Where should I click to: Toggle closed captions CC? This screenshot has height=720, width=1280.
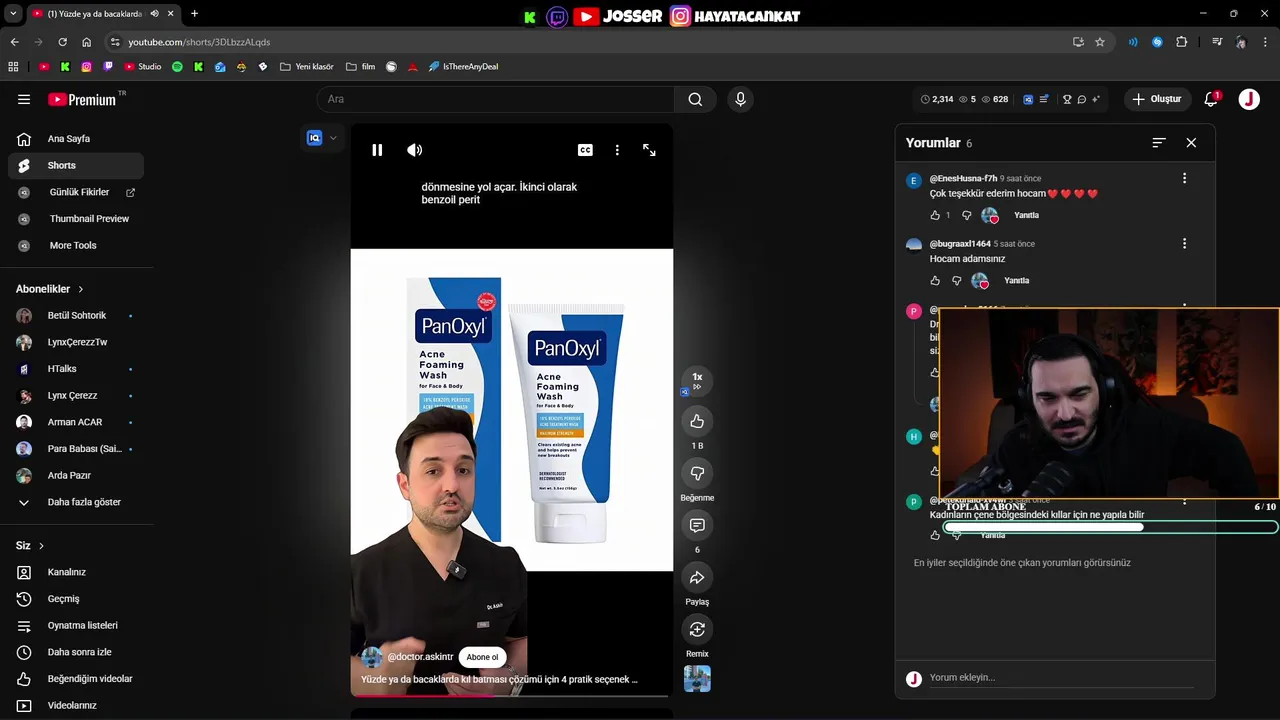click(585, 150)
